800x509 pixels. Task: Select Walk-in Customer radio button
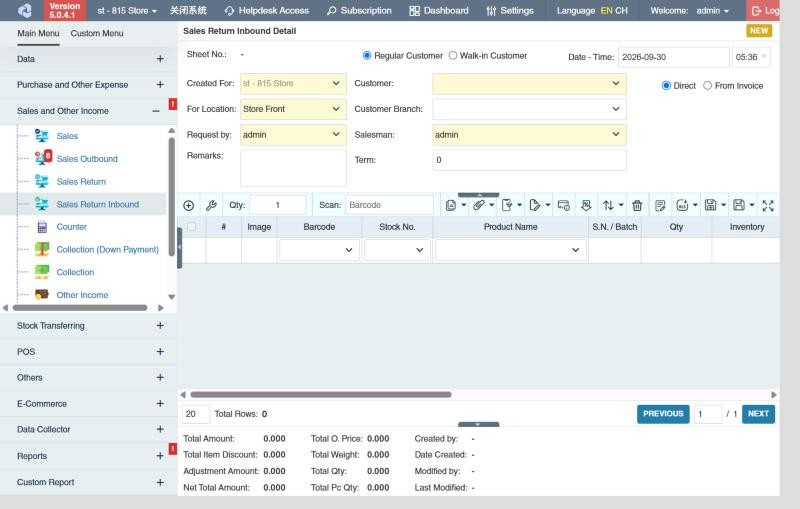pyautogui.click(x=453, y=56)
